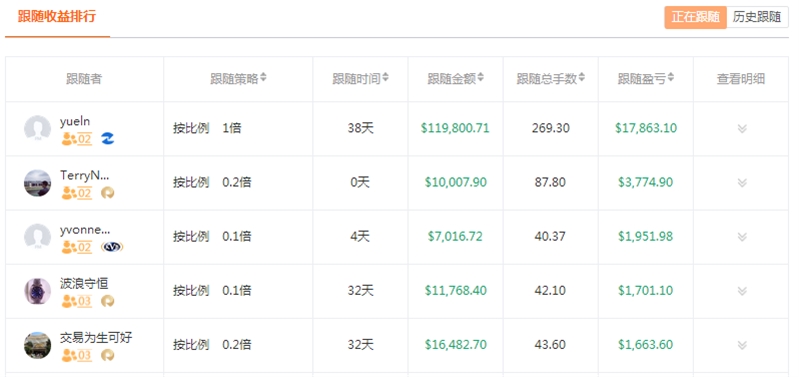Expand details for TerryN row
The image size is (799, 377).
click(742, 182)
